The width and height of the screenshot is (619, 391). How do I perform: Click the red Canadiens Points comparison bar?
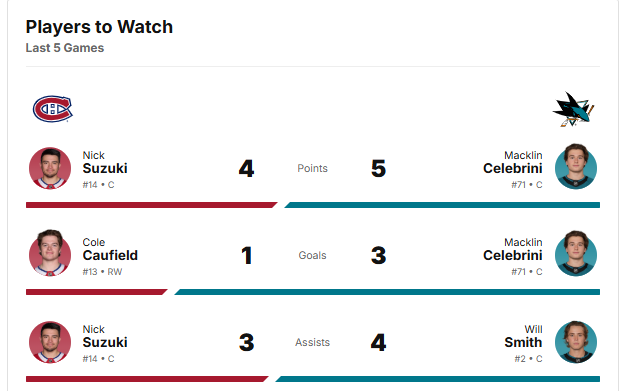pyautogui.click(x=152, y=205)
